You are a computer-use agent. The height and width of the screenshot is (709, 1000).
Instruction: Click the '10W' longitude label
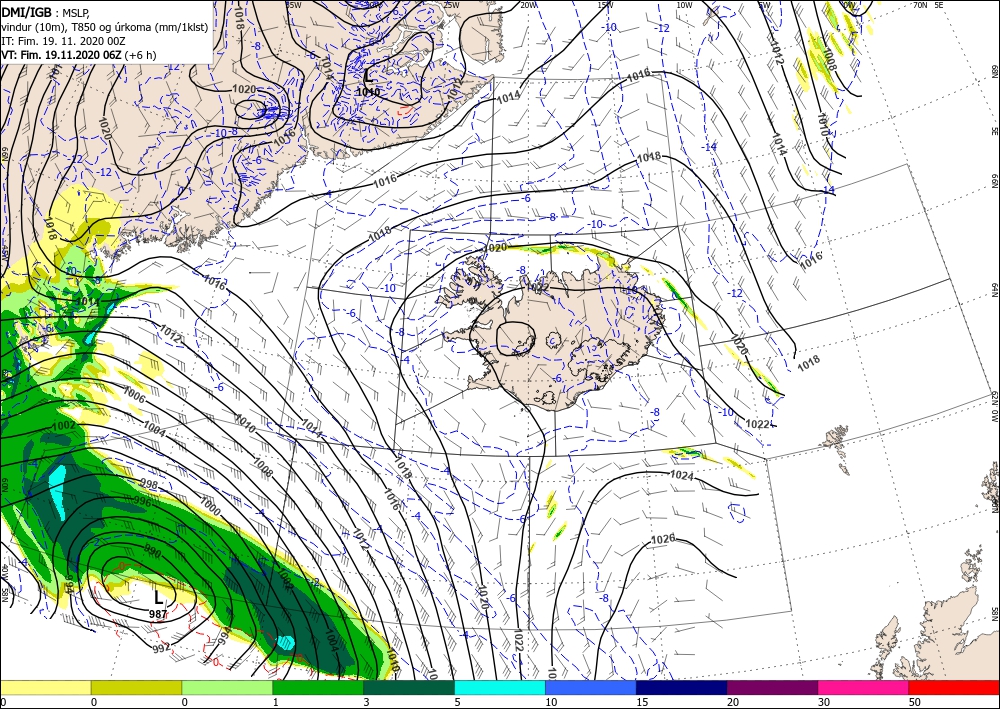684,5
